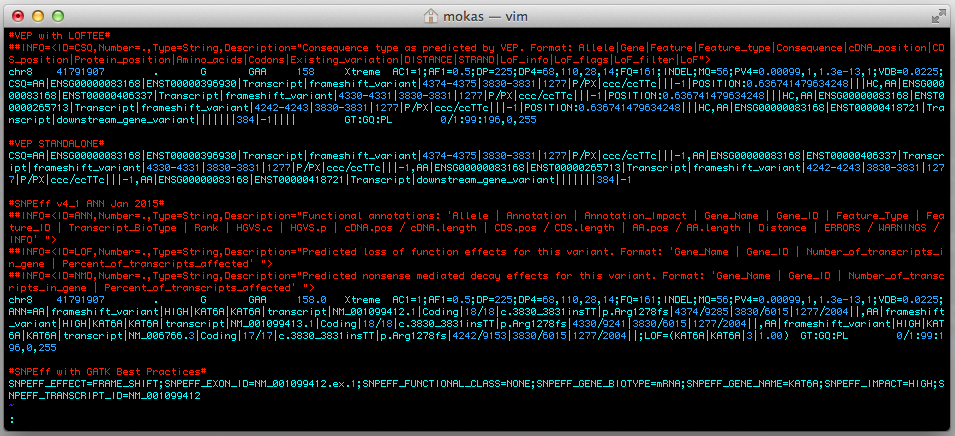Click "AA.pos / AA.length" field name
Image resolution: width=955 pixels, height=436 pixels.
tap(685, 228)
